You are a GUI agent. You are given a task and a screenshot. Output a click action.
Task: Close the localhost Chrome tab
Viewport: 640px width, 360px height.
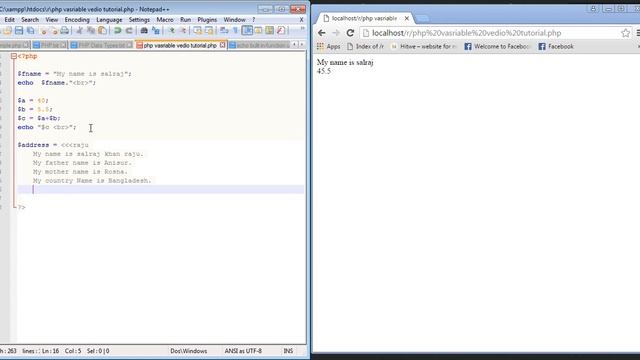(x=407, y=18)
